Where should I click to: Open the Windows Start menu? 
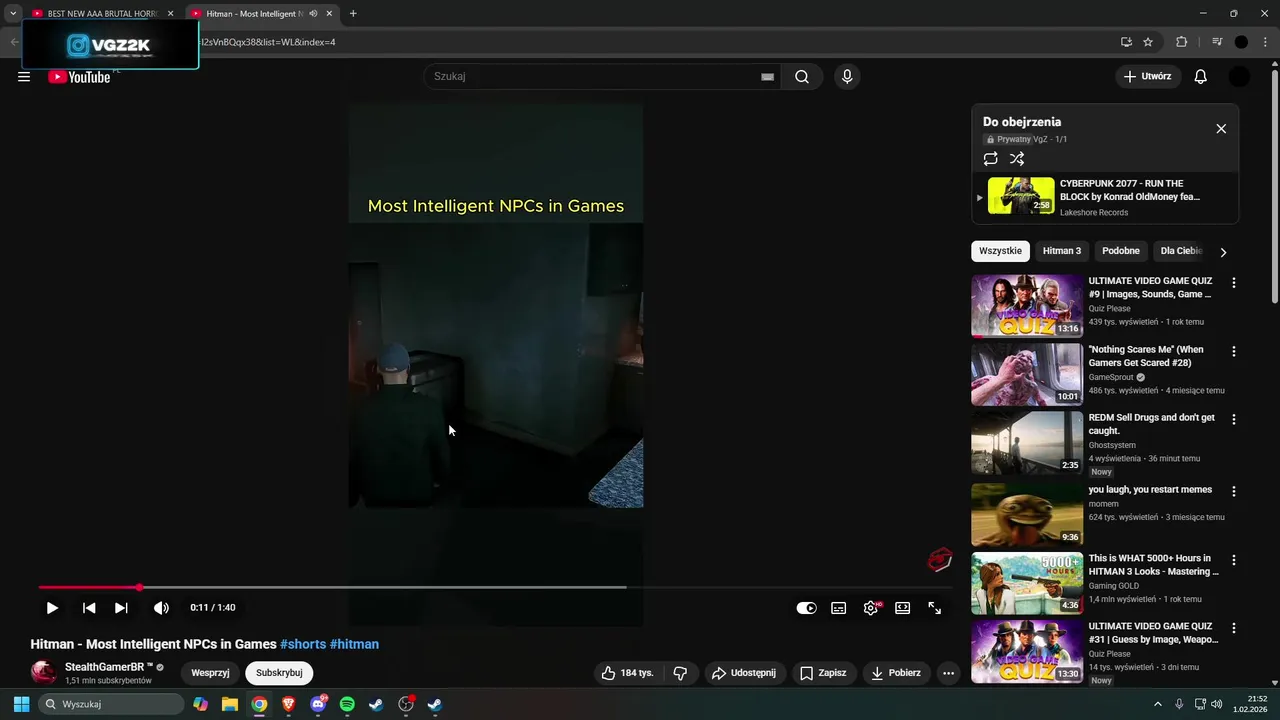point(21,704)
